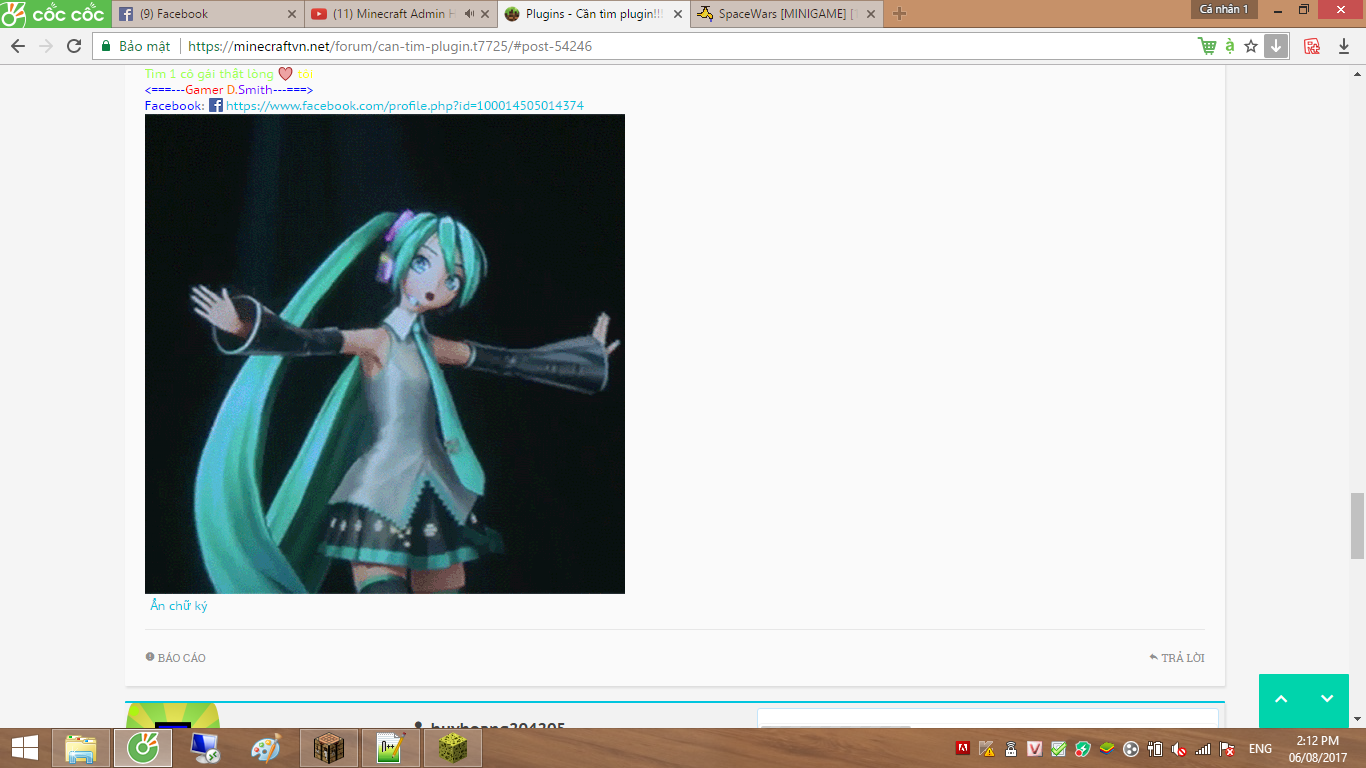
Task: Open the Facebook profile link in signature
Action: click(405, 105)
